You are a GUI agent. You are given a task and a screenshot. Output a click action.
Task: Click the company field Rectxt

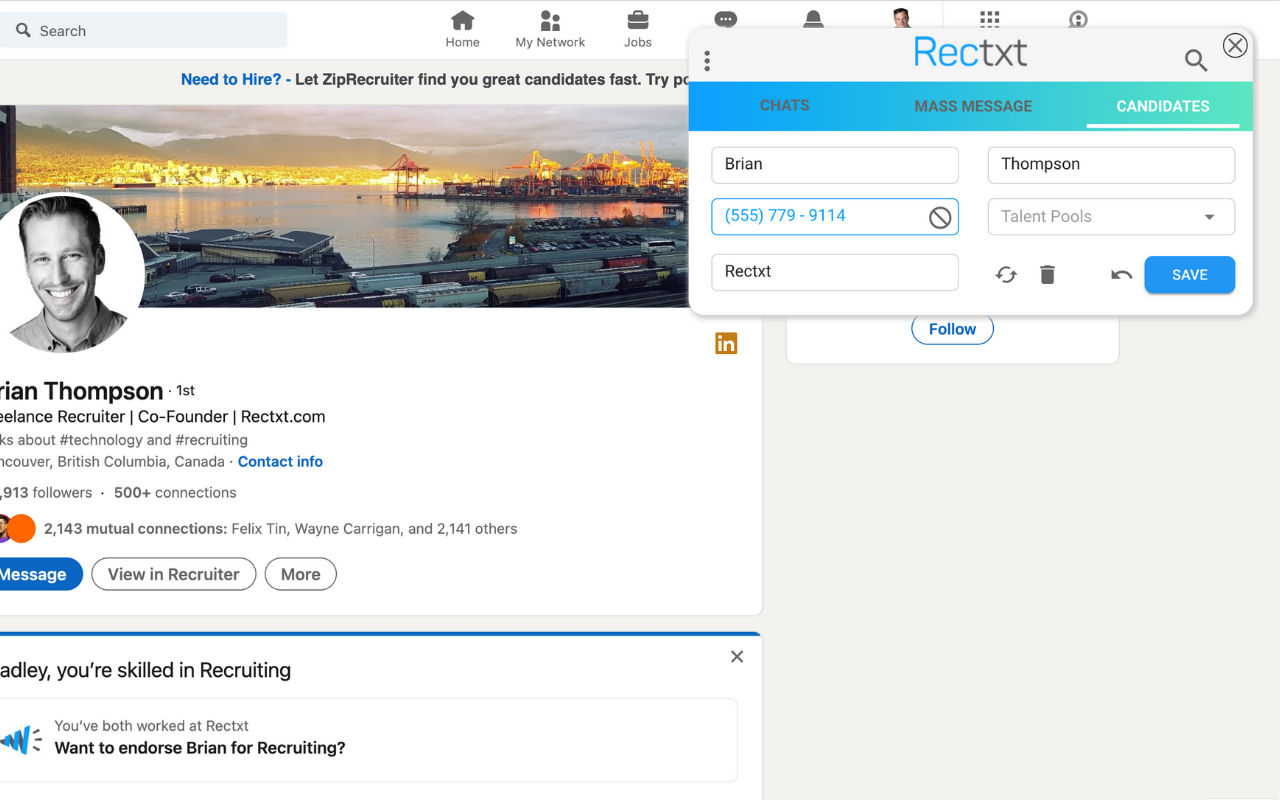coord(835,272)
